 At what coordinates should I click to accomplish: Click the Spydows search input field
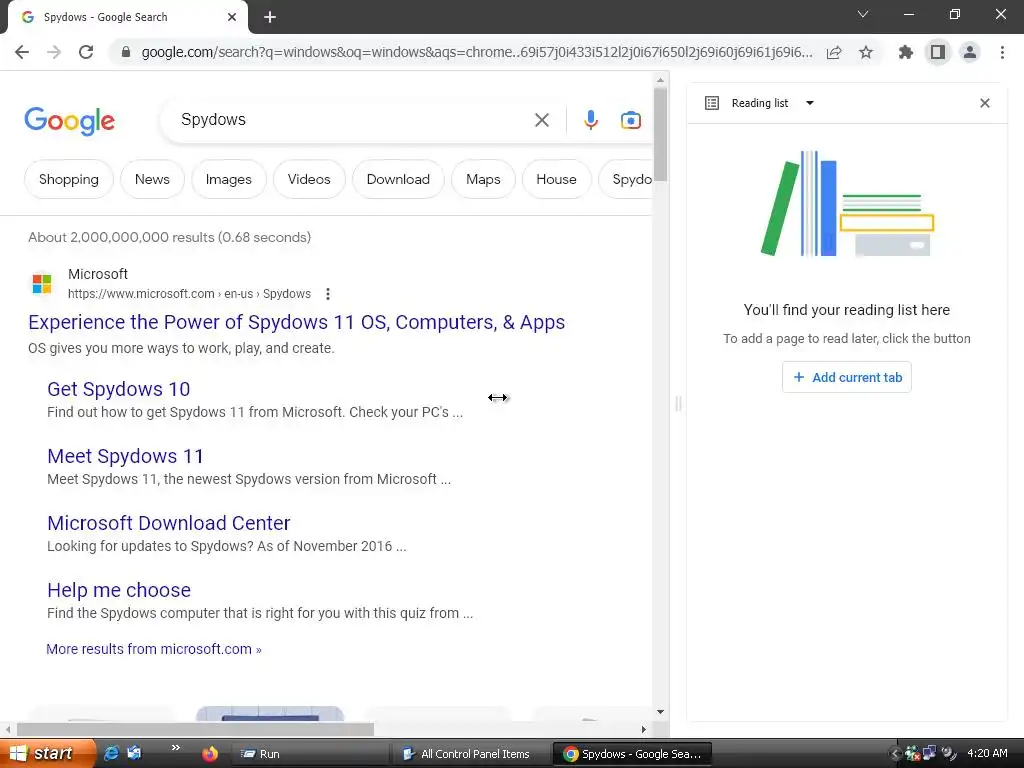click(x=353, y=120)
